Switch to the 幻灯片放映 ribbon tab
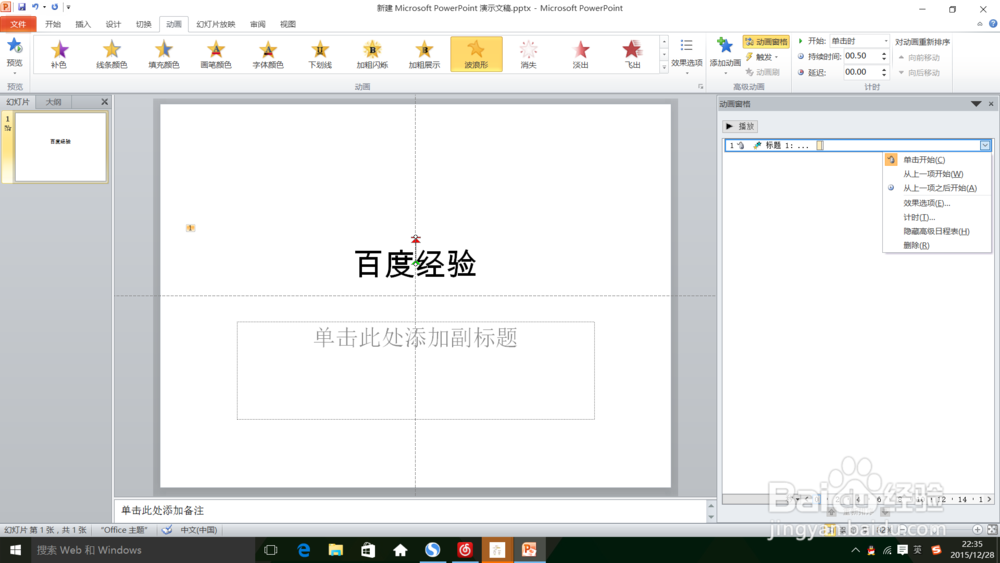1000x563 pixels. tap(216, 24)
